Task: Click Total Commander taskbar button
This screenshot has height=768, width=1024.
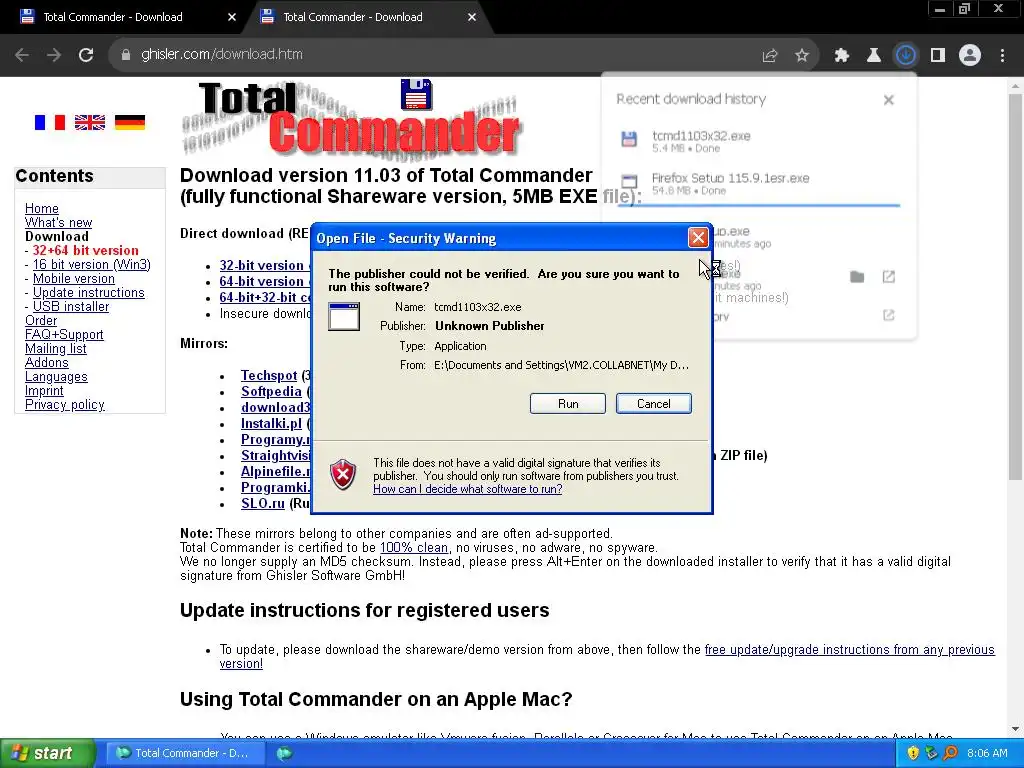Action: click(184, 753)
